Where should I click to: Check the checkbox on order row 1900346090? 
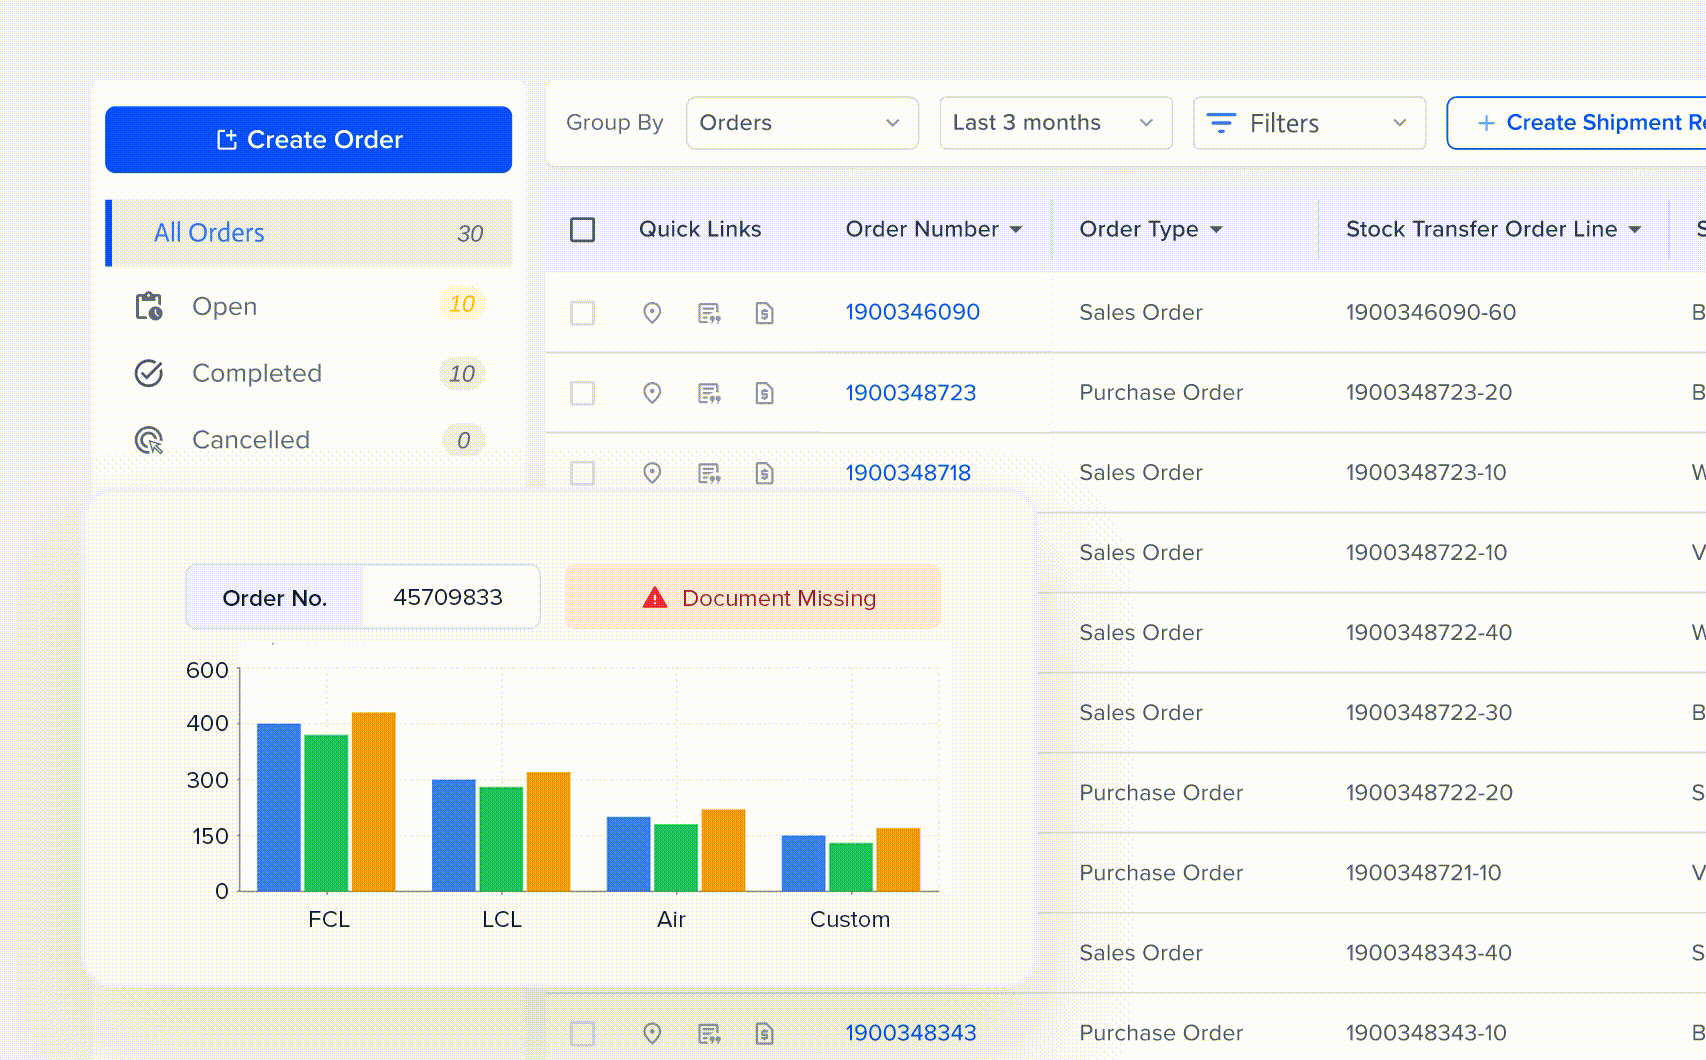point(583,312)
